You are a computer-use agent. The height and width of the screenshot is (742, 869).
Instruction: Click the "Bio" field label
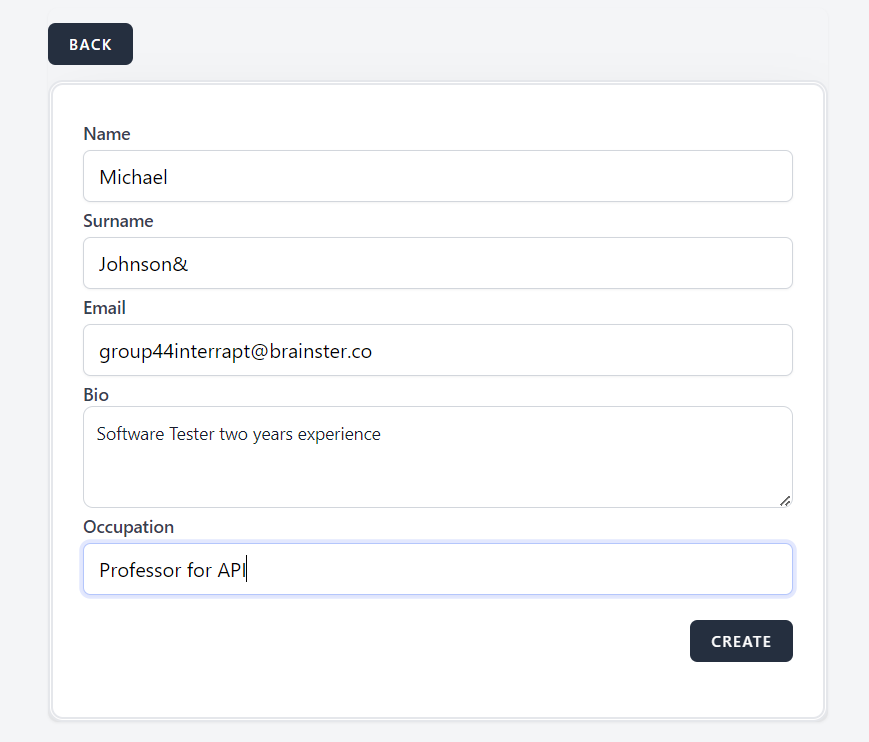pyautogui.click(x=96, y=395)
